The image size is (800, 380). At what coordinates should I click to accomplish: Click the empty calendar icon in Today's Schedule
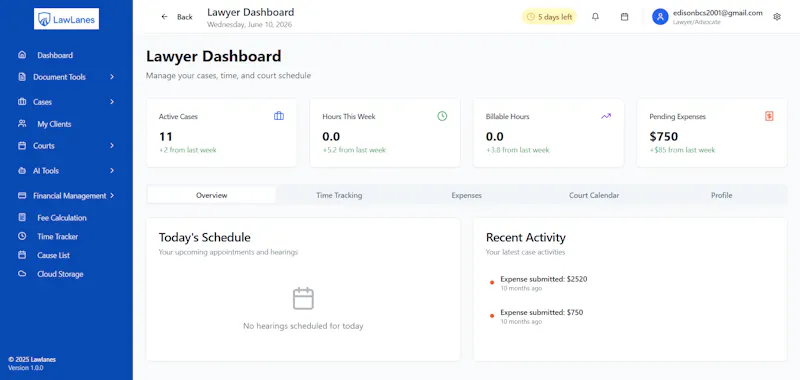(303, 298)
